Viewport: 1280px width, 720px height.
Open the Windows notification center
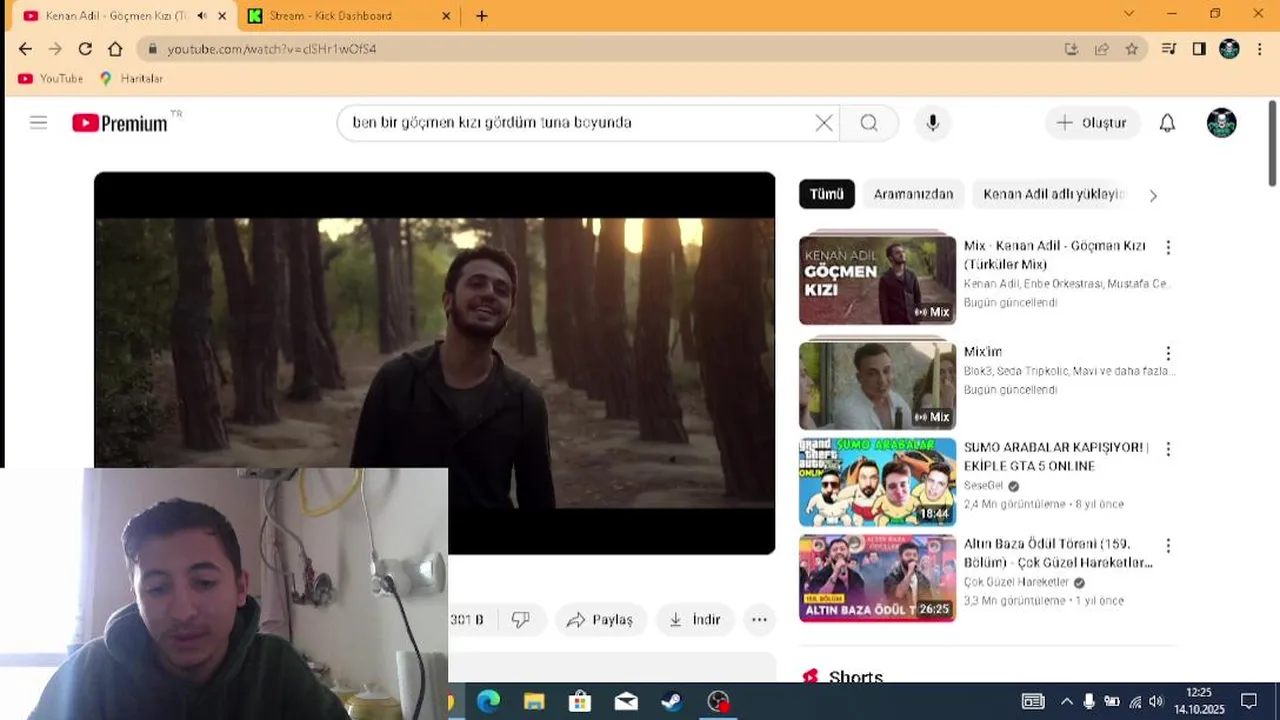1249,702
